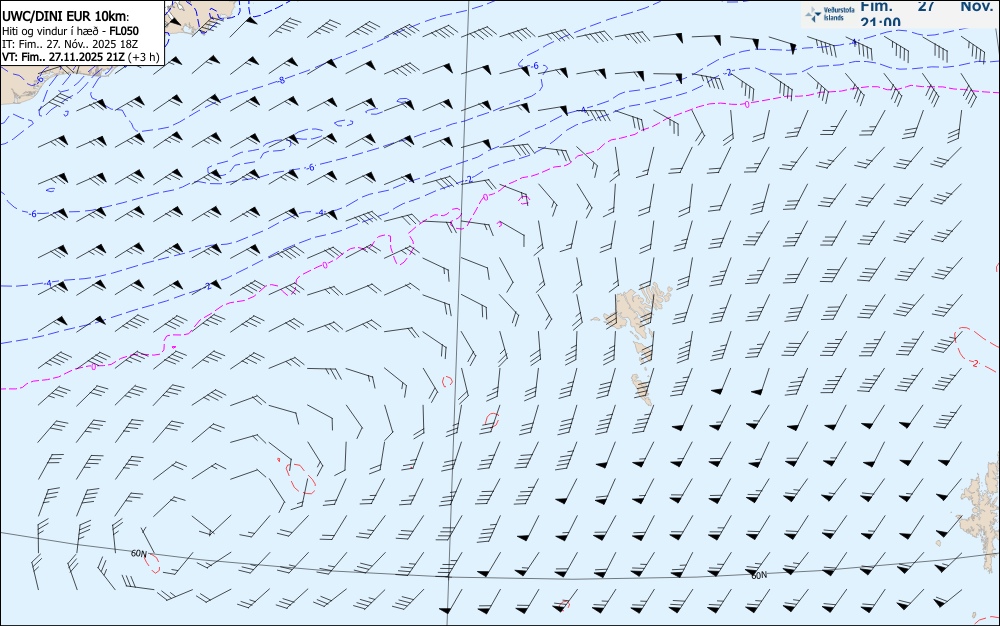This screenshot has height=626, width=1000.
Task: Click the "Hiti og vindur í hæð - FL050" line
Action: pos(70,31)
